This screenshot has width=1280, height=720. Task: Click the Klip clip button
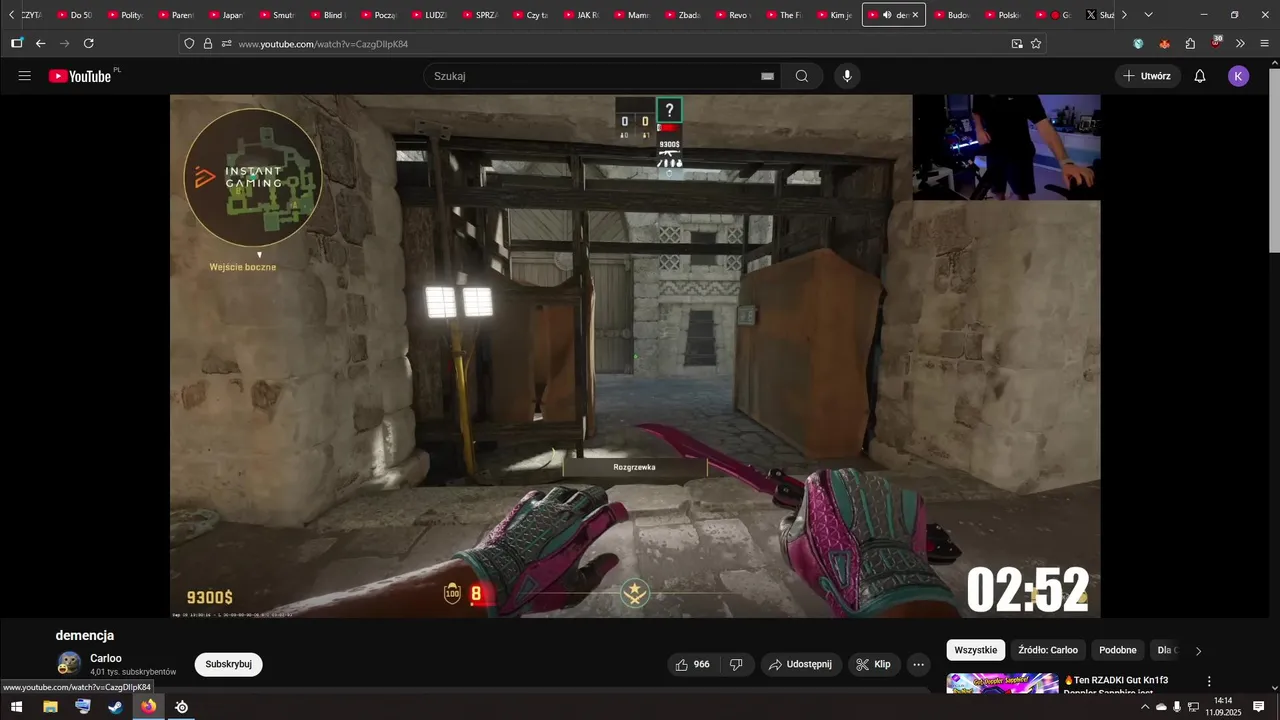[x=874, y=664]
